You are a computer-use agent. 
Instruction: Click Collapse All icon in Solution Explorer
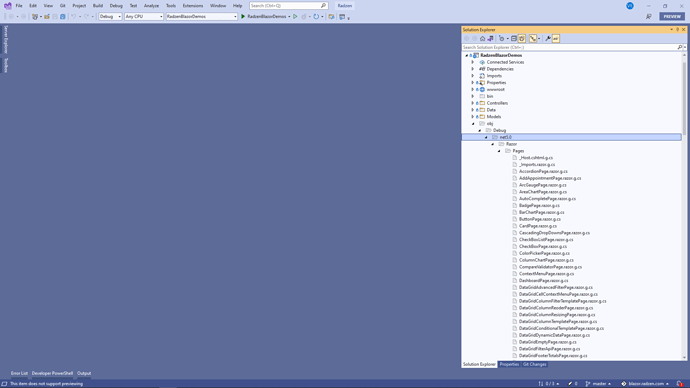pos(514,39)
